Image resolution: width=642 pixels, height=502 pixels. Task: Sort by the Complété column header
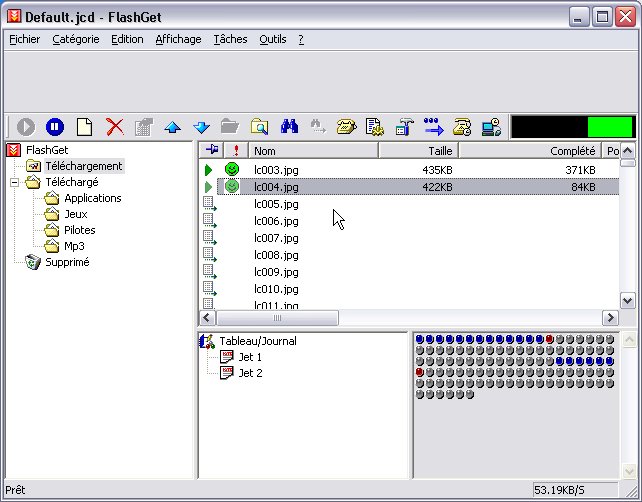[529, 151]
